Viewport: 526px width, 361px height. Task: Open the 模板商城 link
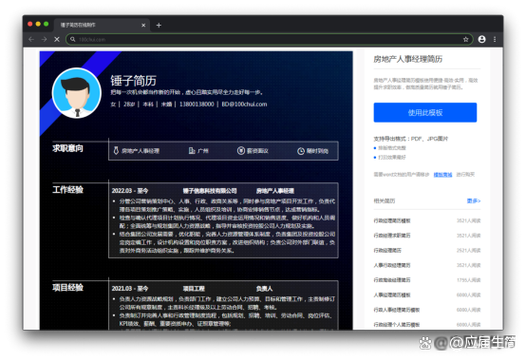[443, 174]
